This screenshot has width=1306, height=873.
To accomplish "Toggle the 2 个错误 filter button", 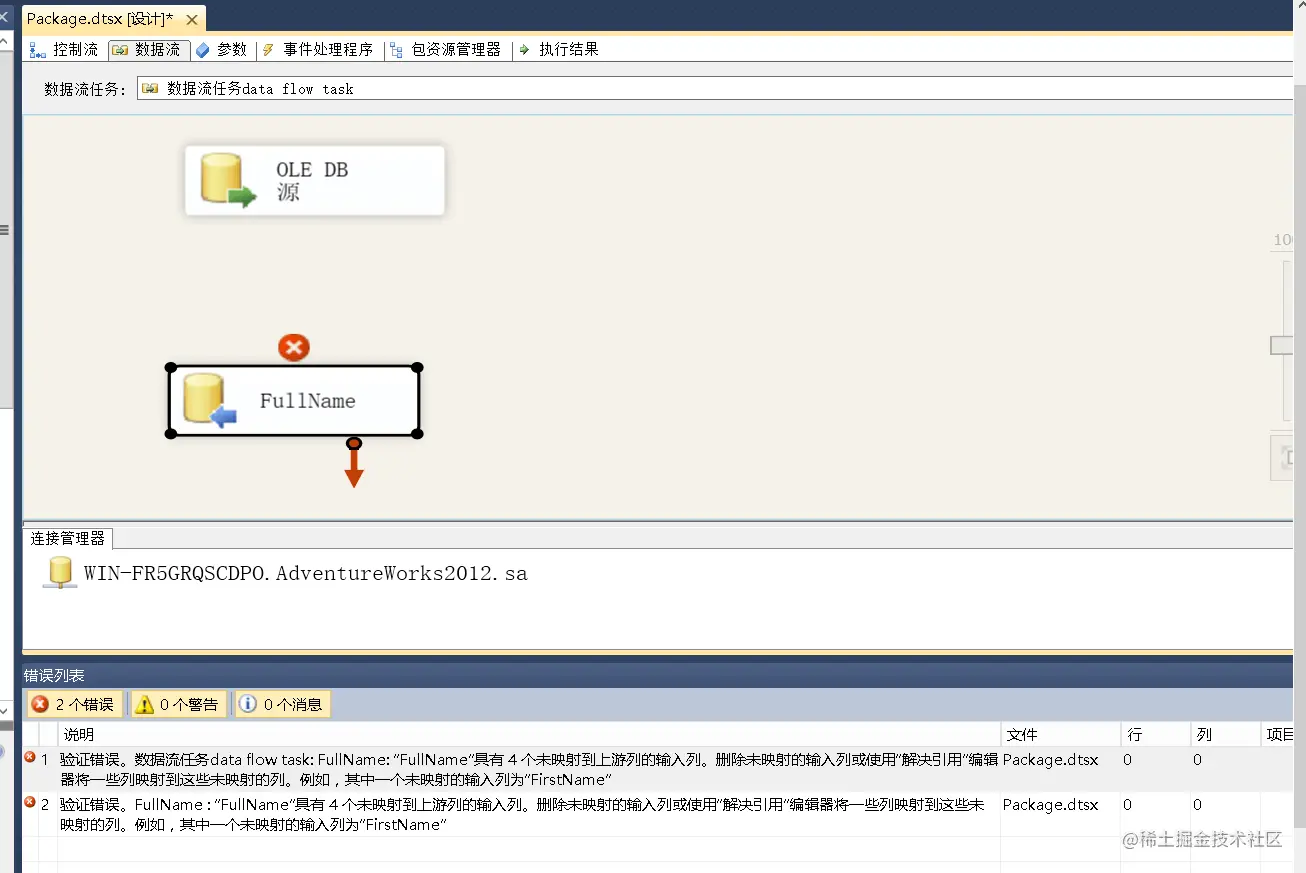I will click(x=75, y=704).
